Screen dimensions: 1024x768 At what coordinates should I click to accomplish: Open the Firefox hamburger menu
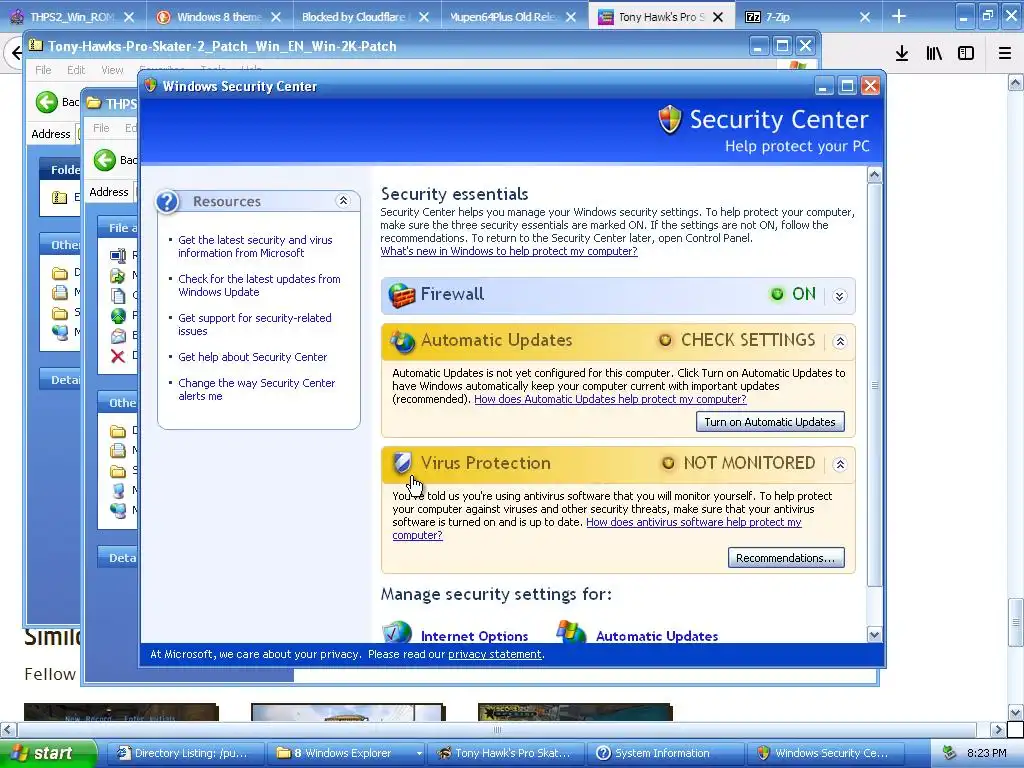pos(1005,54)
